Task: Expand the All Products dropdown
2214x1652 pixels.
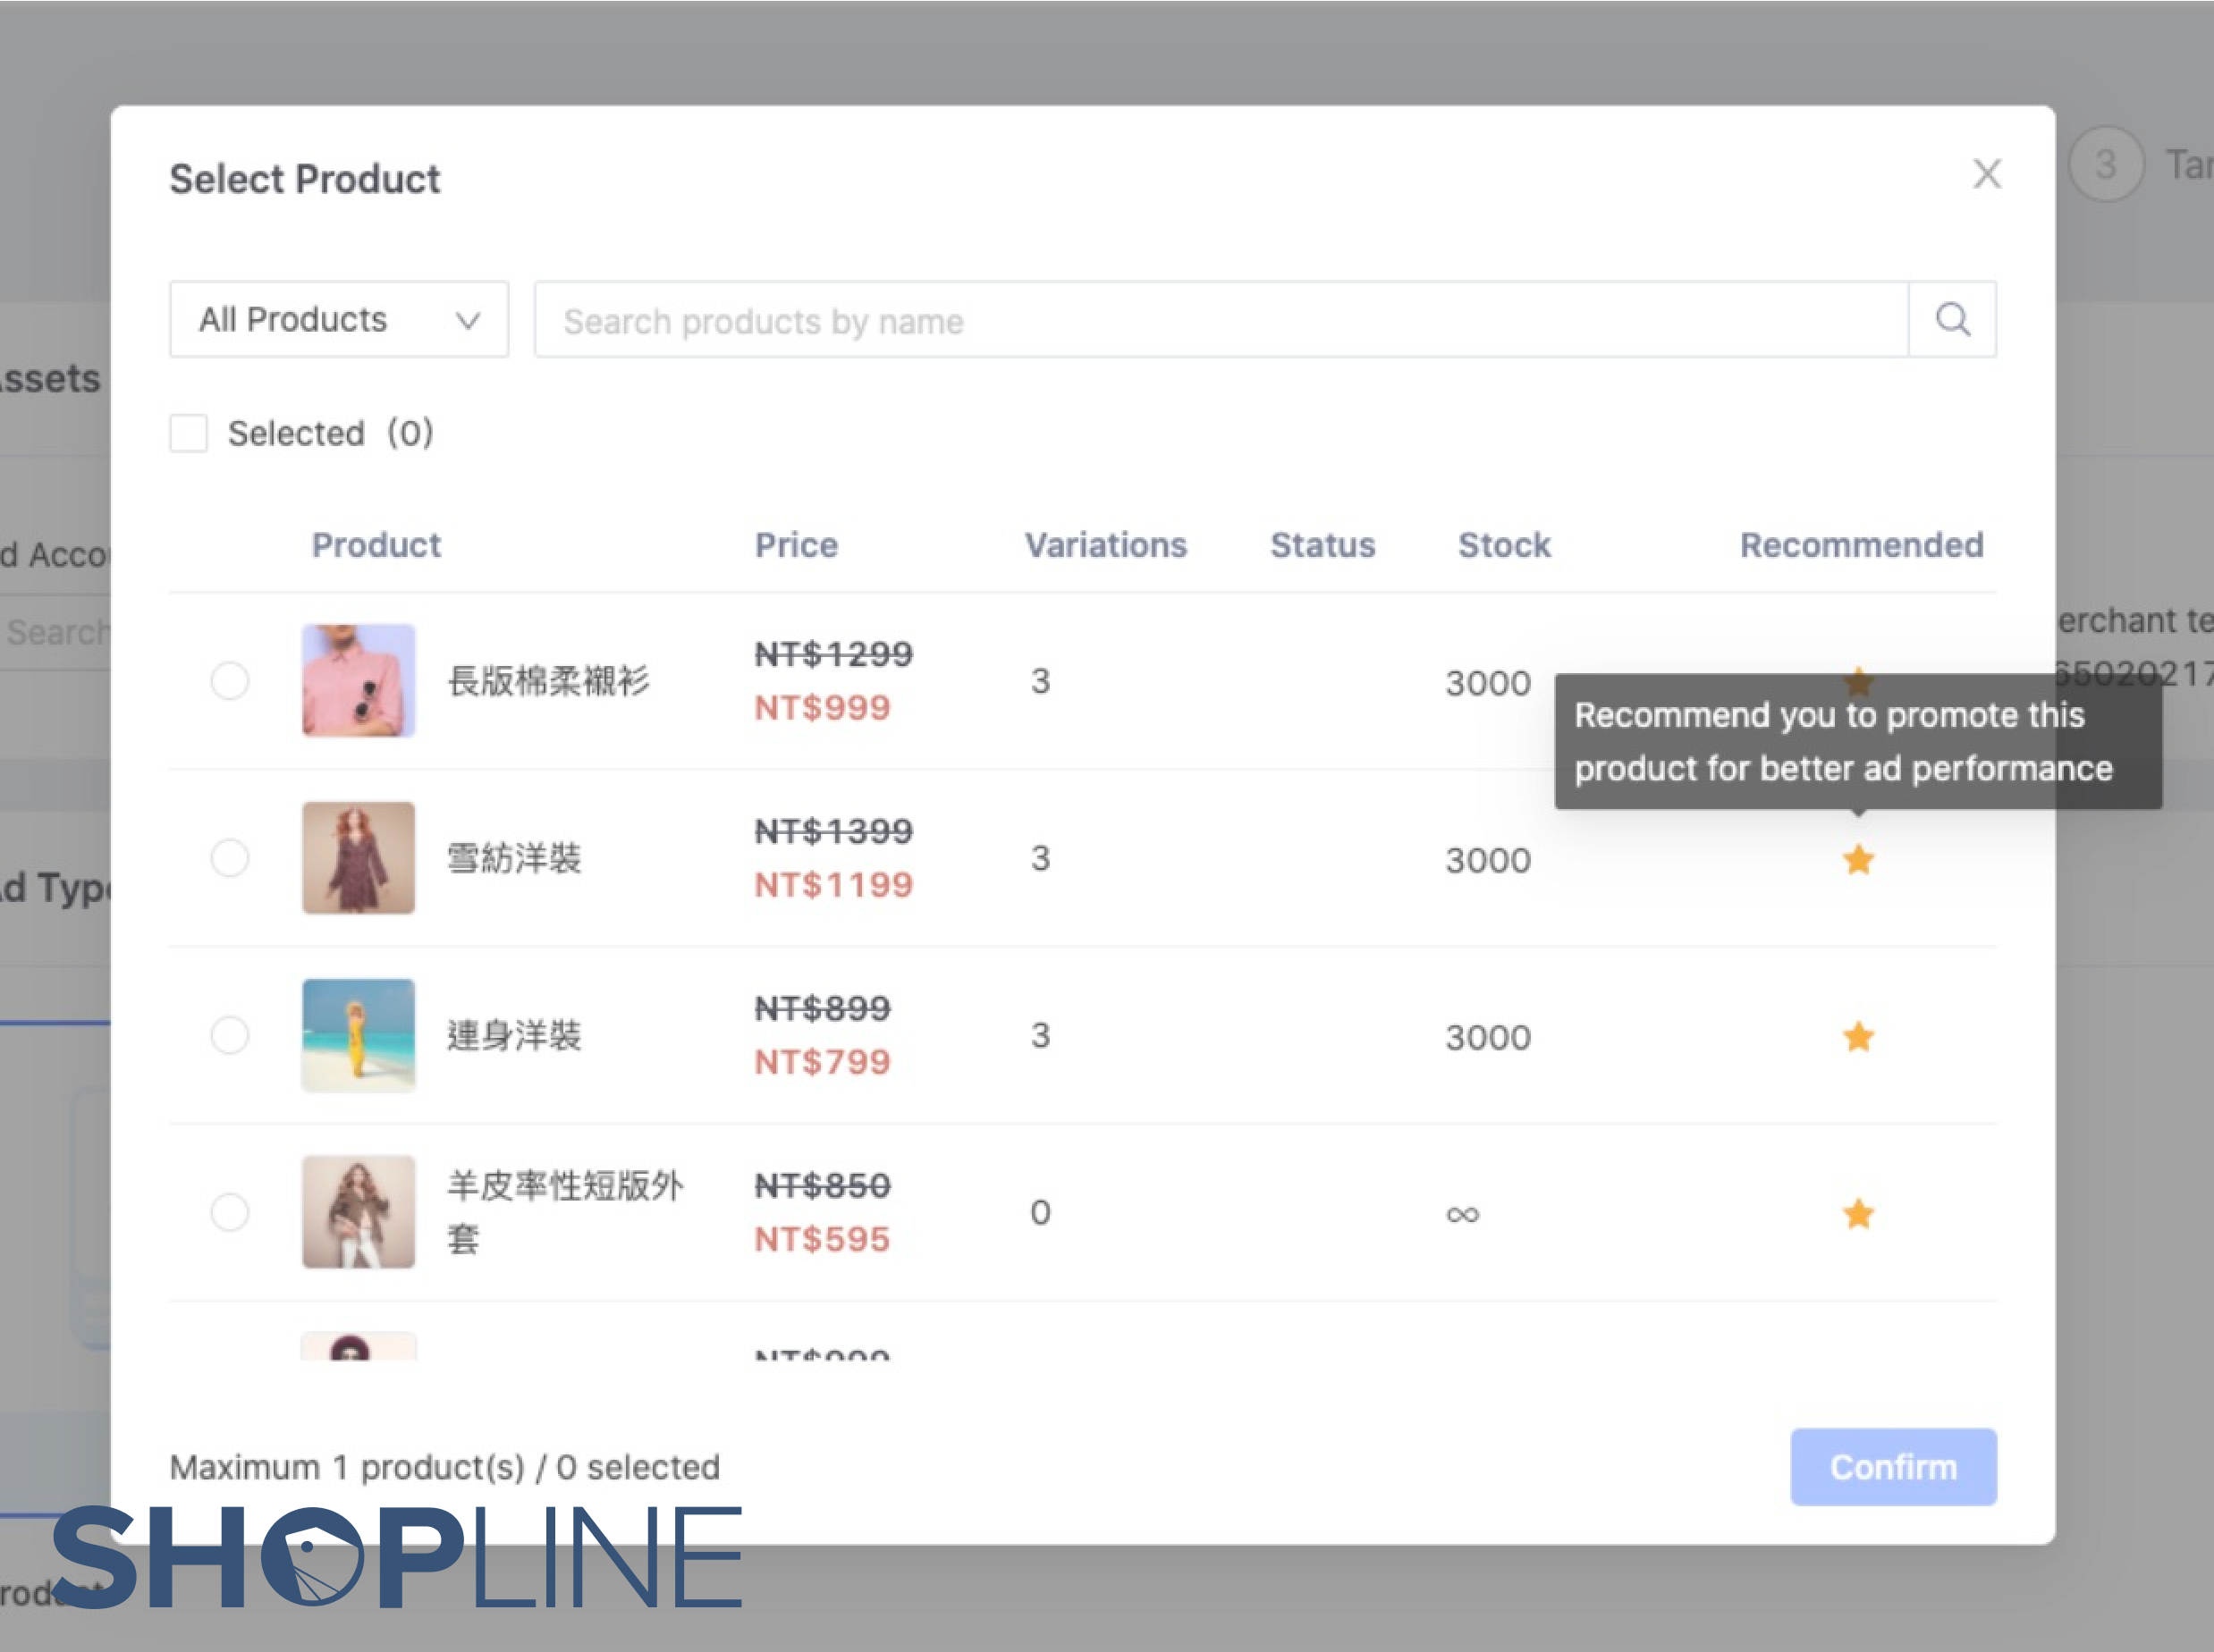Action: 338,320
